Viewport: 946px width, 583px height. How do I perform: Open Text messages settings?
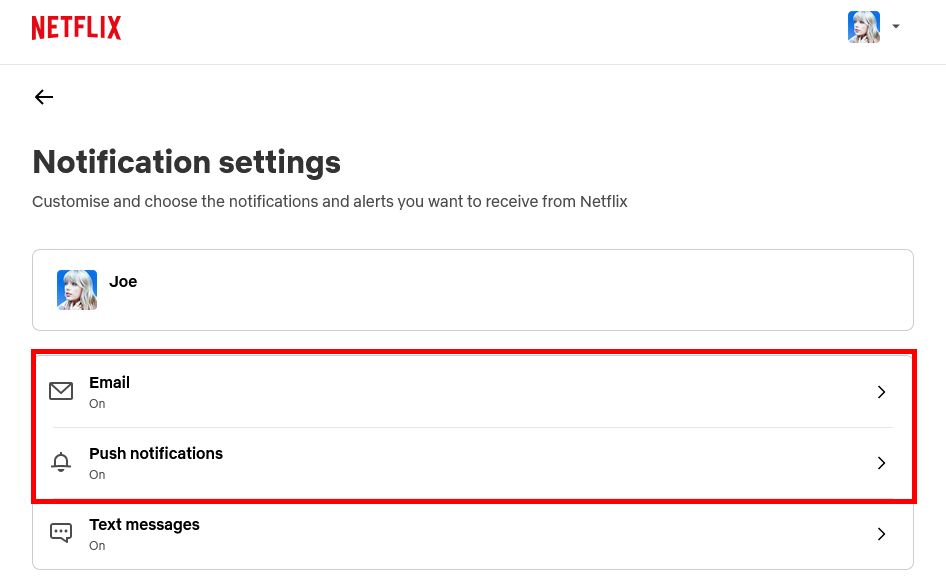473,534
